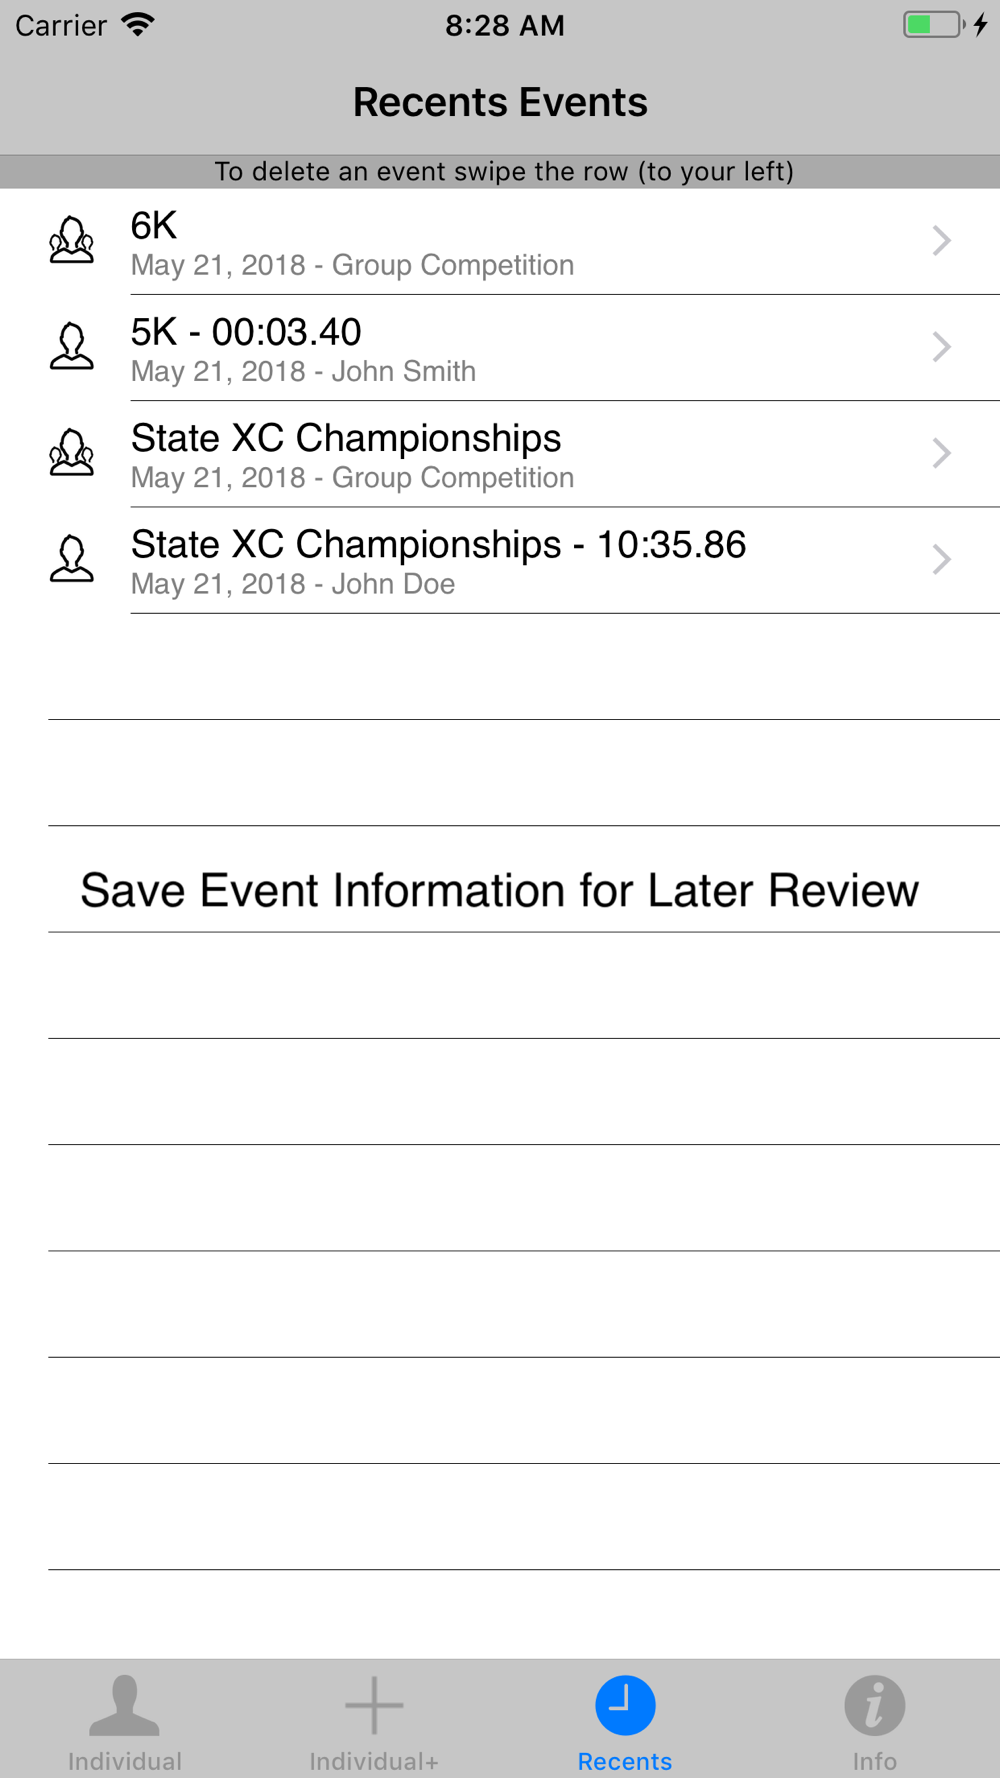The image size is (1000, 1778).
Task: Open chevron for 10:35.86 John Doe result
Action: click(941, 559)
